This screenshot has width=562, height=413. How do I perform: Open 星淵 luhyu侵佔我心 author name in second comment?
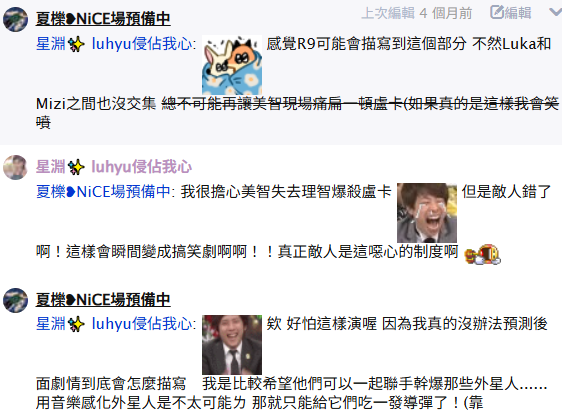click(114, 167)
